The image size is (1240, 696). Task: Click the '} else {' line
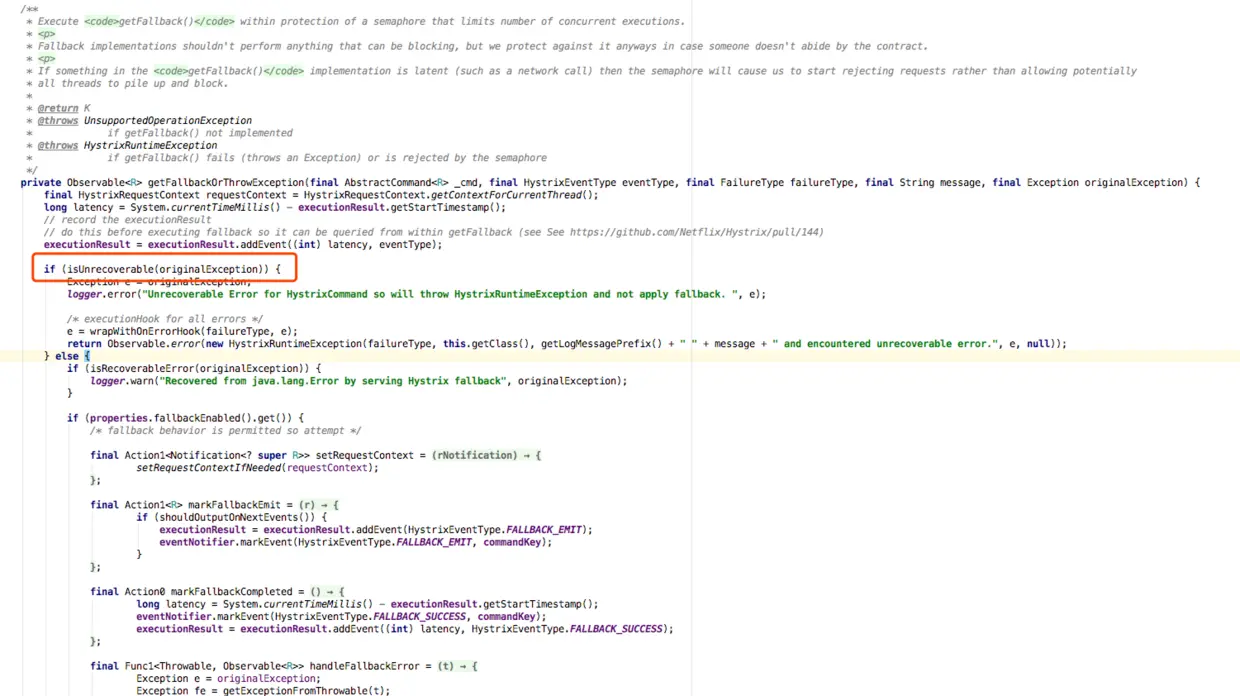coord(67,356)
